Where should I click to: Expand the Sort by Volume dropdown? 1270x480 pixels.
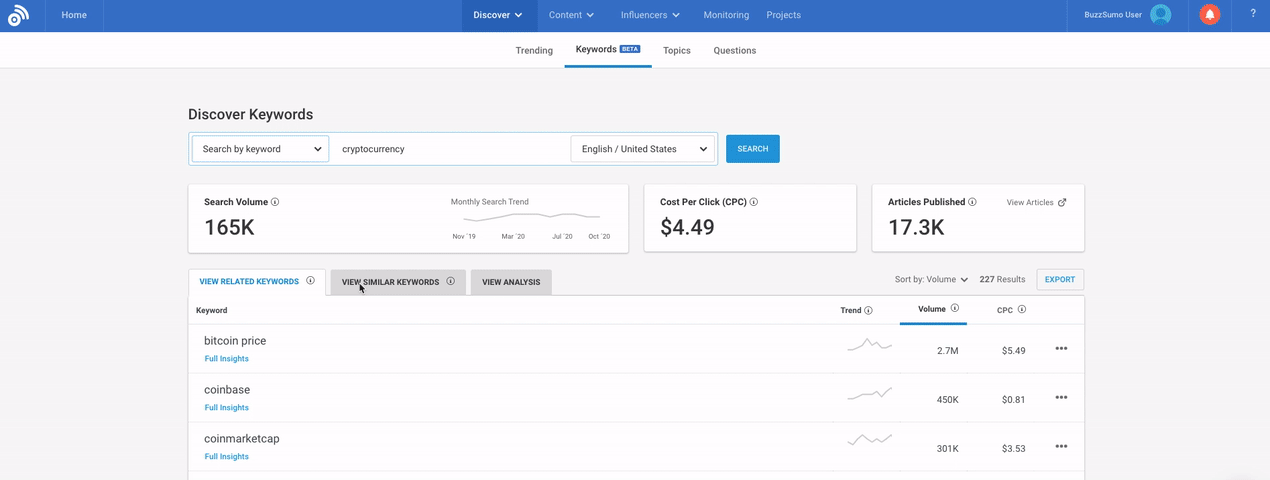click(x=931, y=280)
